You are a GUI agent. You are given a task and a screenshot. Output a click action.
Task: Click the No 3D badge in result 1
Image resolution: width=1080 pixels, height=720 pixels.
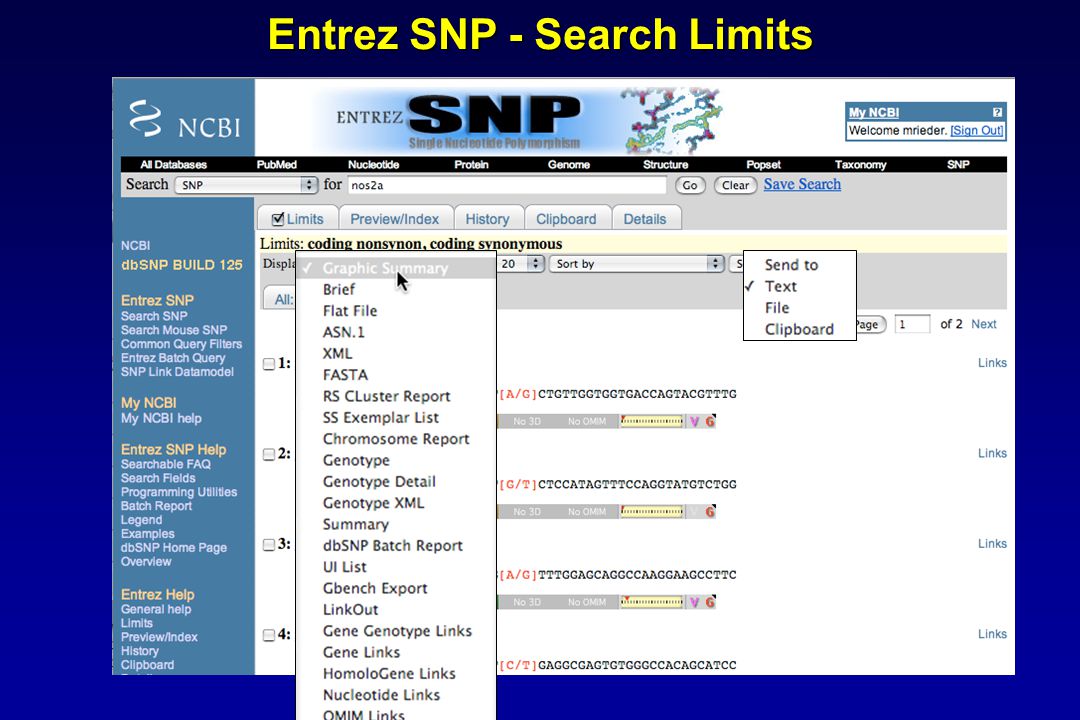pyautogui.click(x=527, y=421)
